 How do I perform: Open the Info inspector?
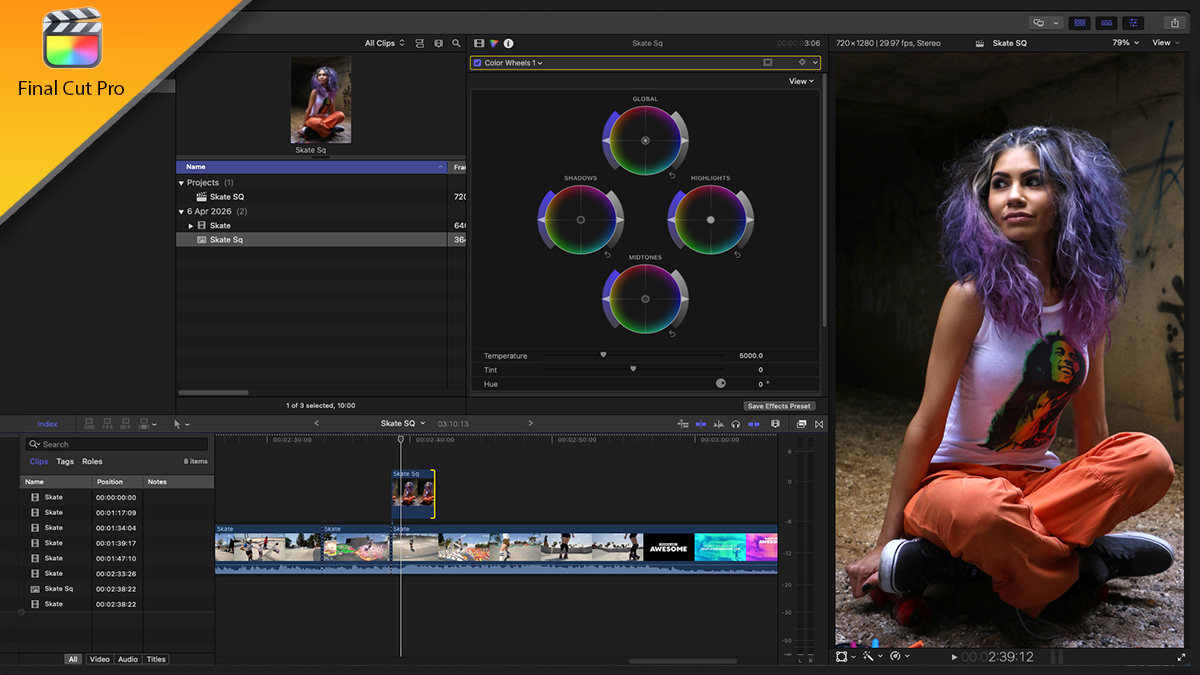tap(508, 43)
